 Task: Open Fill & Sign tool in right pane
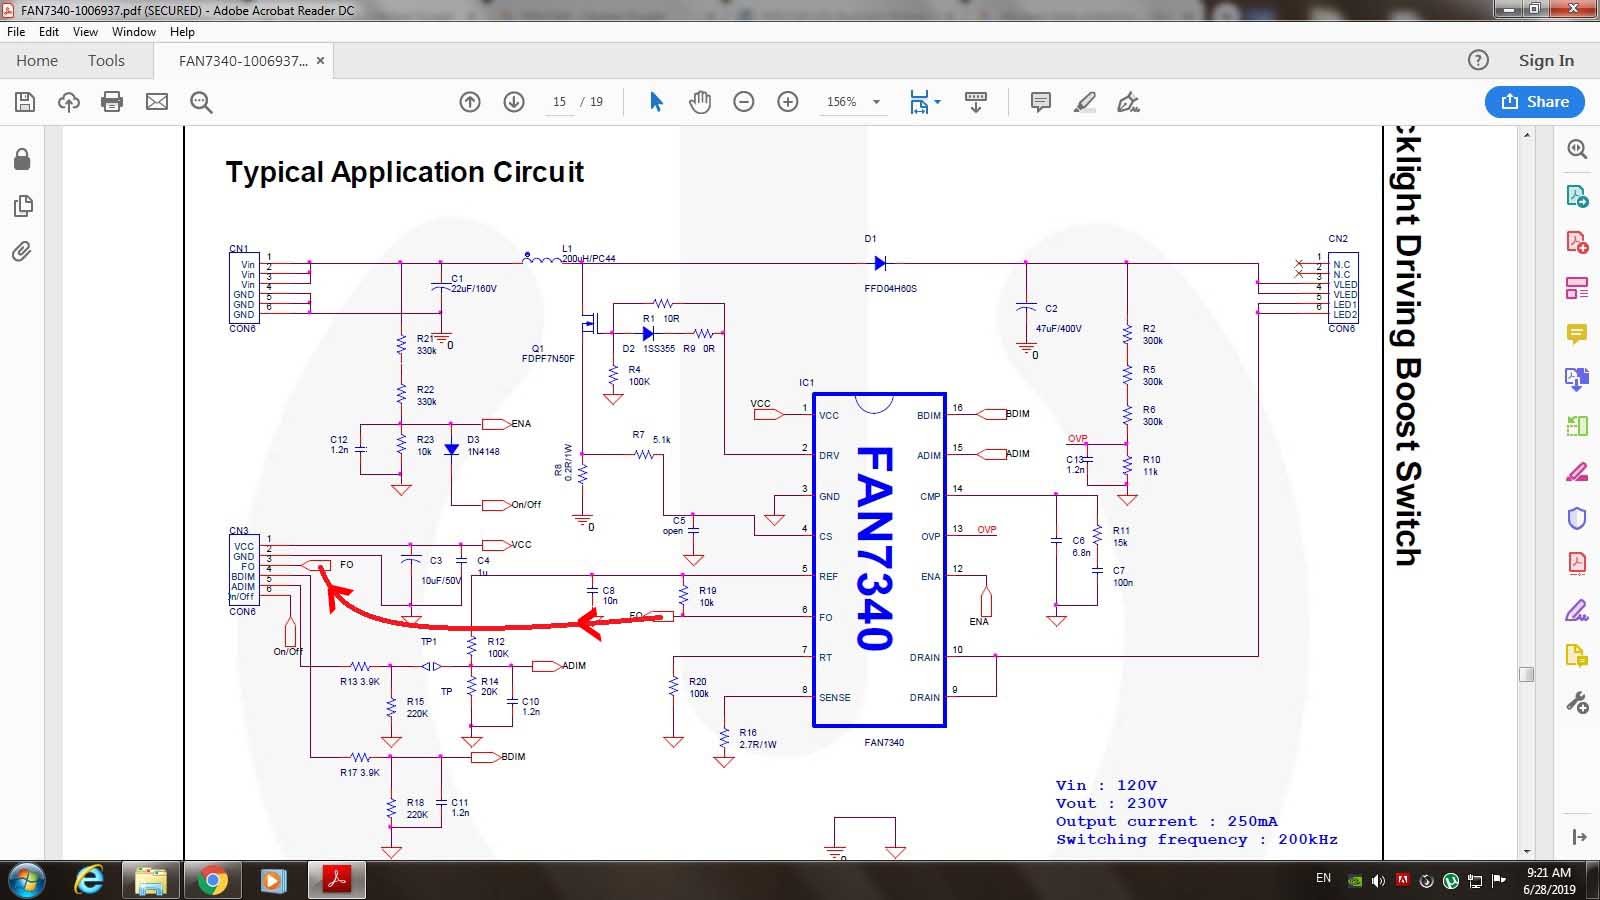click(x=1577, y=610)
